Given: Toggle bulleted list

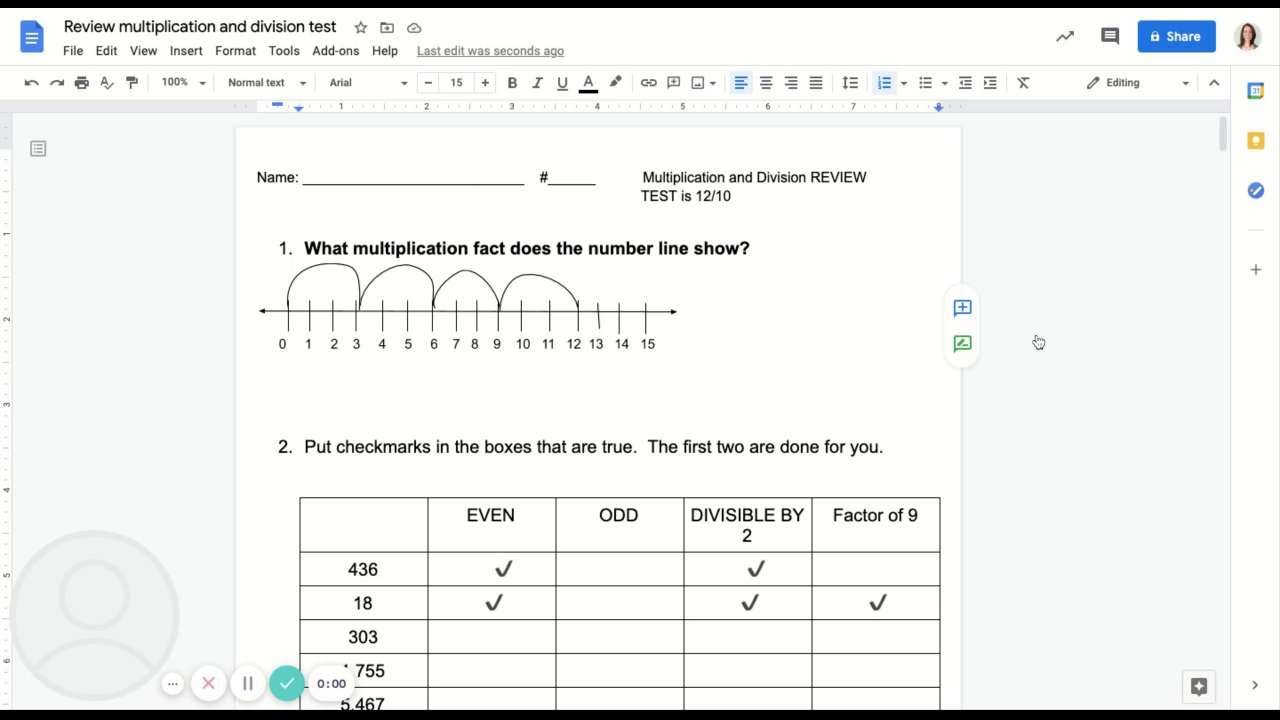Looking at the screenshot, I should coord(925,83).
